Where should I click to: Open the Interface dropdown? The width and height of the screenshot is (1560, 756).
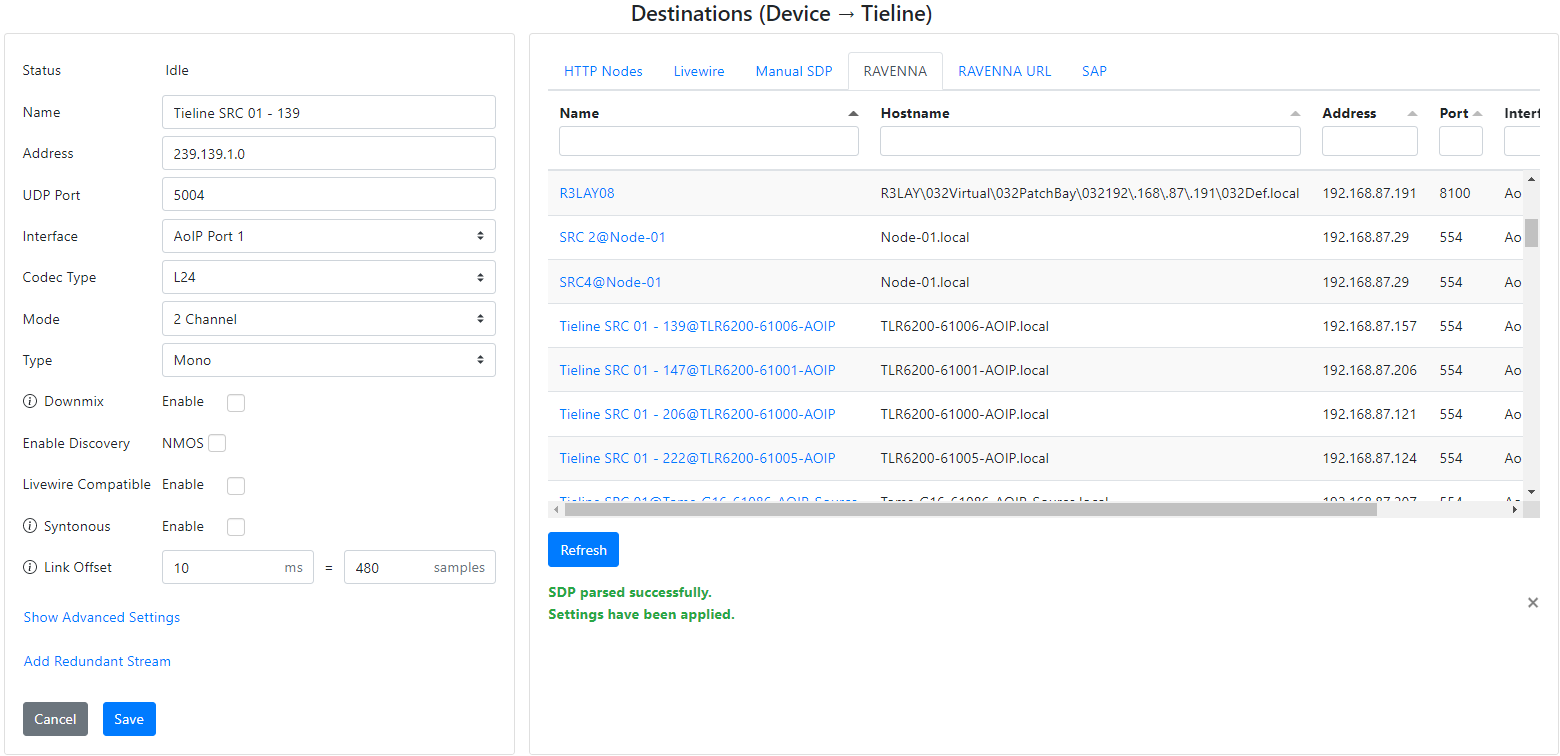pyautogui.click(x=328, y=237)
